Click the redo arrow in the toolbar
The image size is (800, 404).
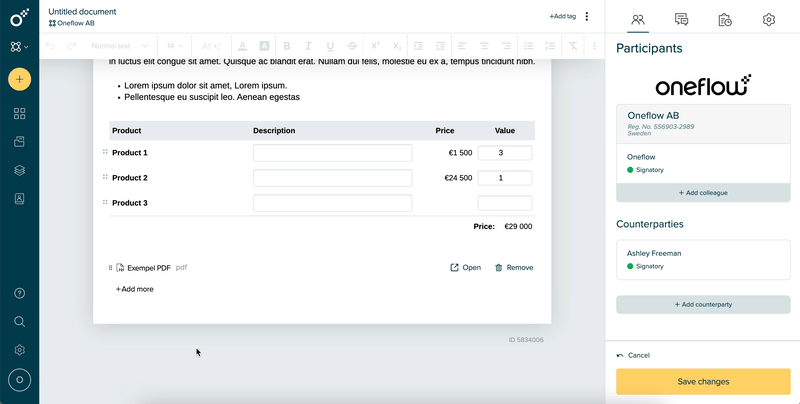(72, 46)
